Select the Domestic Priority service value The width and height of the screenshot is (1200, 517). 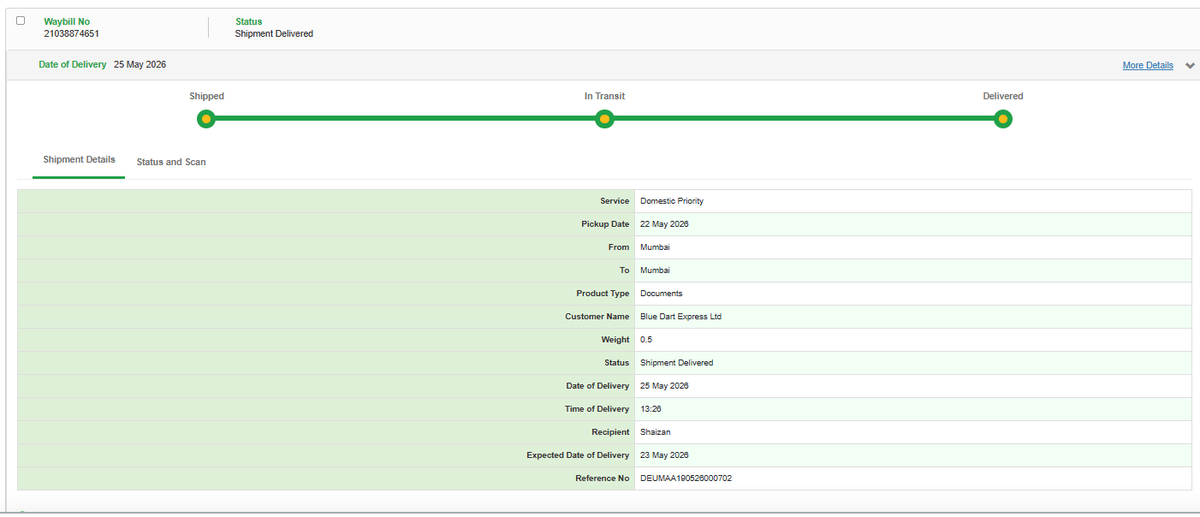click(671, 201)
